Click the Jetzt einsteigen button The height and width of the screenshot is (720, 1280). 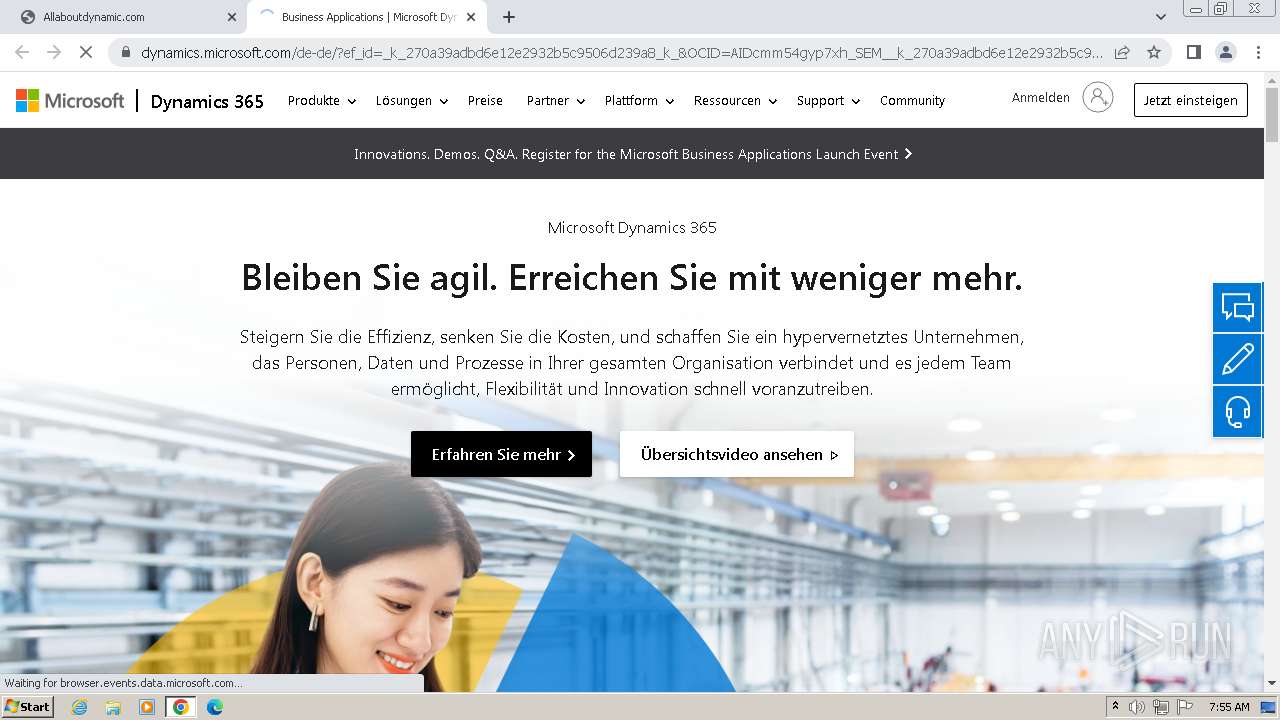1190,100
